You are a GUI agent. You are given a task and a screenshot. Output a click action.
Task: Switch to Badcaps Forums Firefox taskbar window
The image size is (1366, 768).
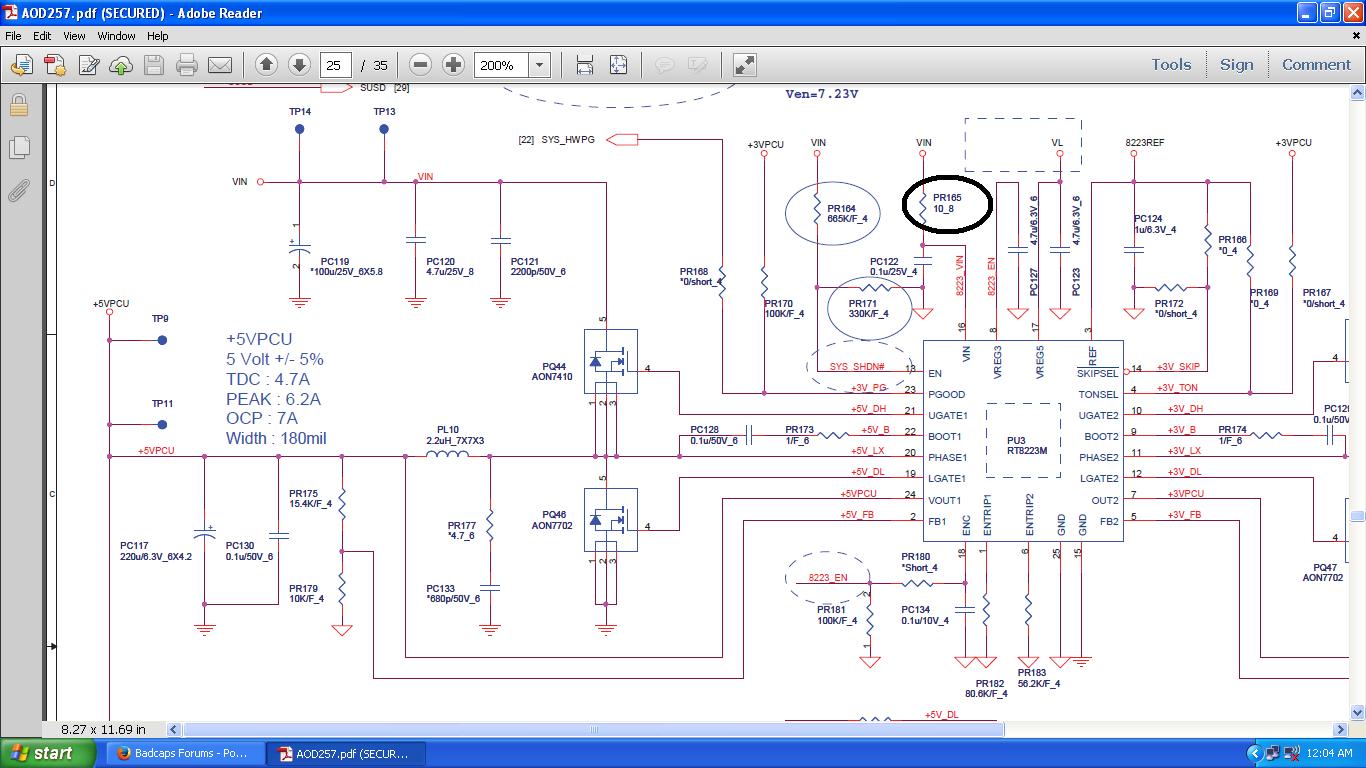(187, 753)
